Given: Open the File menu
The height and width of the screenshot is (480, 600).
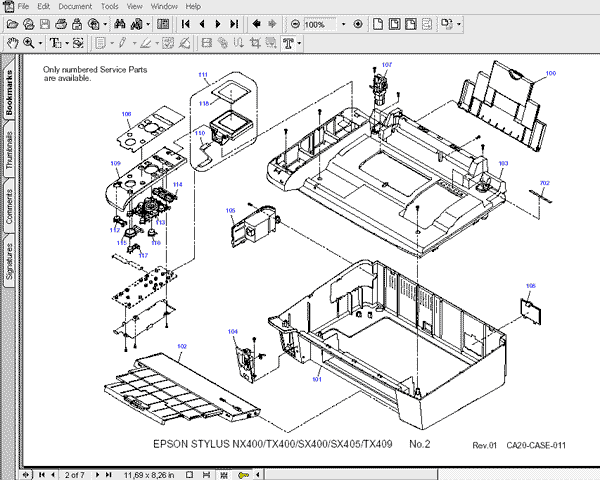Looking at the screenshot, I should click(x=23, y=6).
